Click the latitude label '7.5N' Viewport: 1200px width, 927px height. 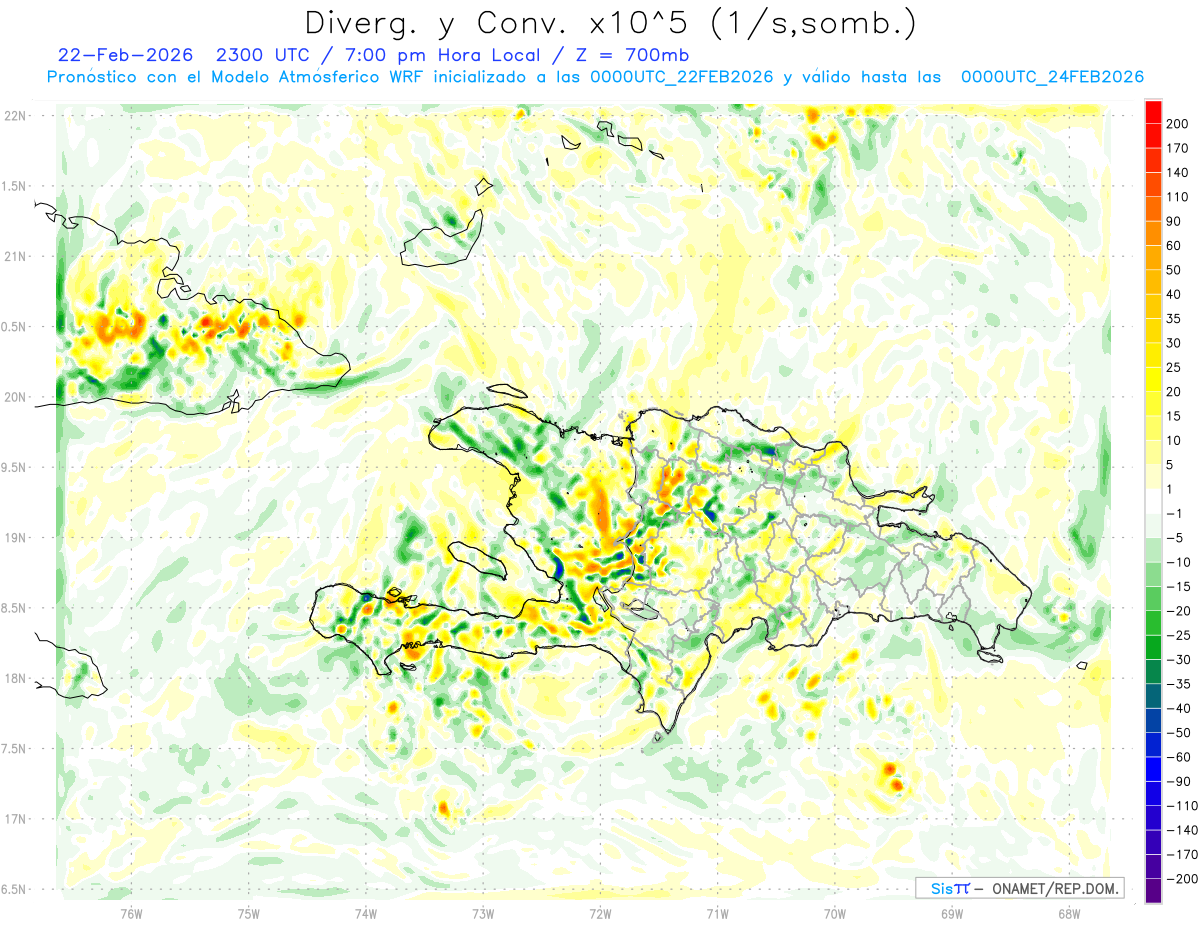coord(14,748)
